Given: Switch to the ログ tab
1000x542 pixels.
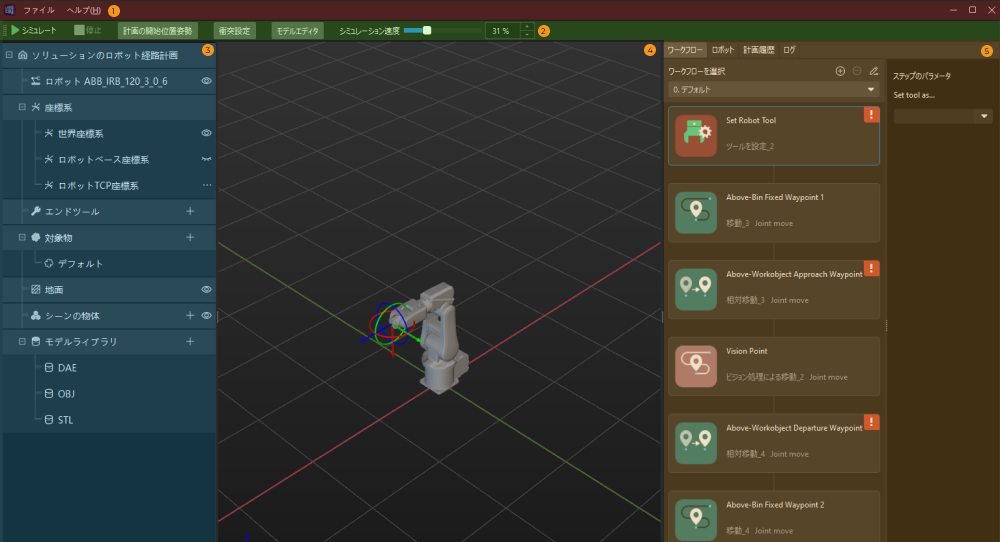Looking at the screenshot, I should point(790,50).
